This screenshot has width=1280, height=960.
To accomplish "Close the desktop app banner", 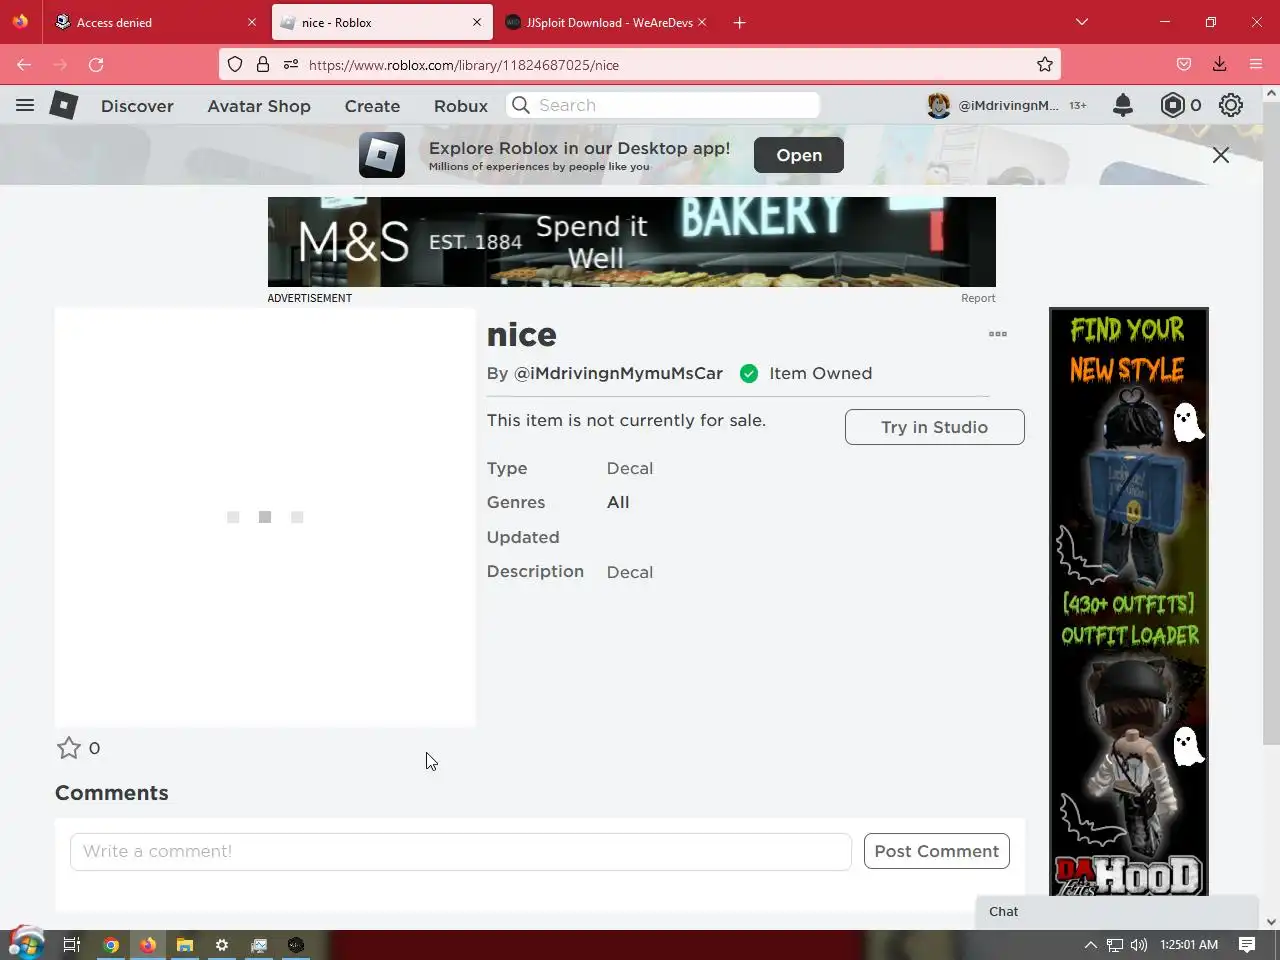I will pyautogui.click(x=1221, y=155).
